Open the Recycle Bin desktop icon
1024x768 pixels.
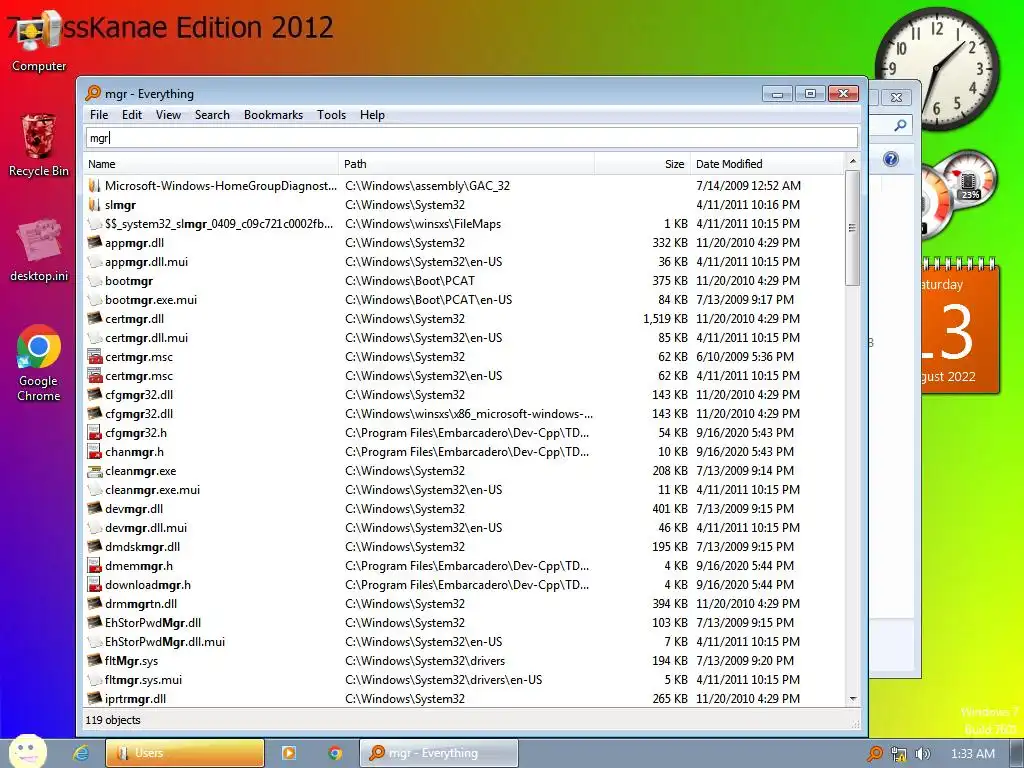coord(39,145)
